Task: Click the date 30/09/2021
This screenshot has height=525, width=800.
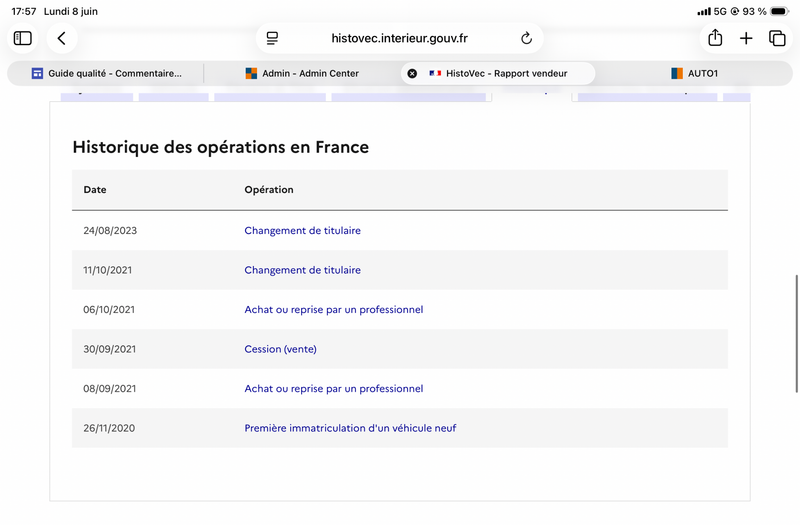Action: [x=110, y=349]
